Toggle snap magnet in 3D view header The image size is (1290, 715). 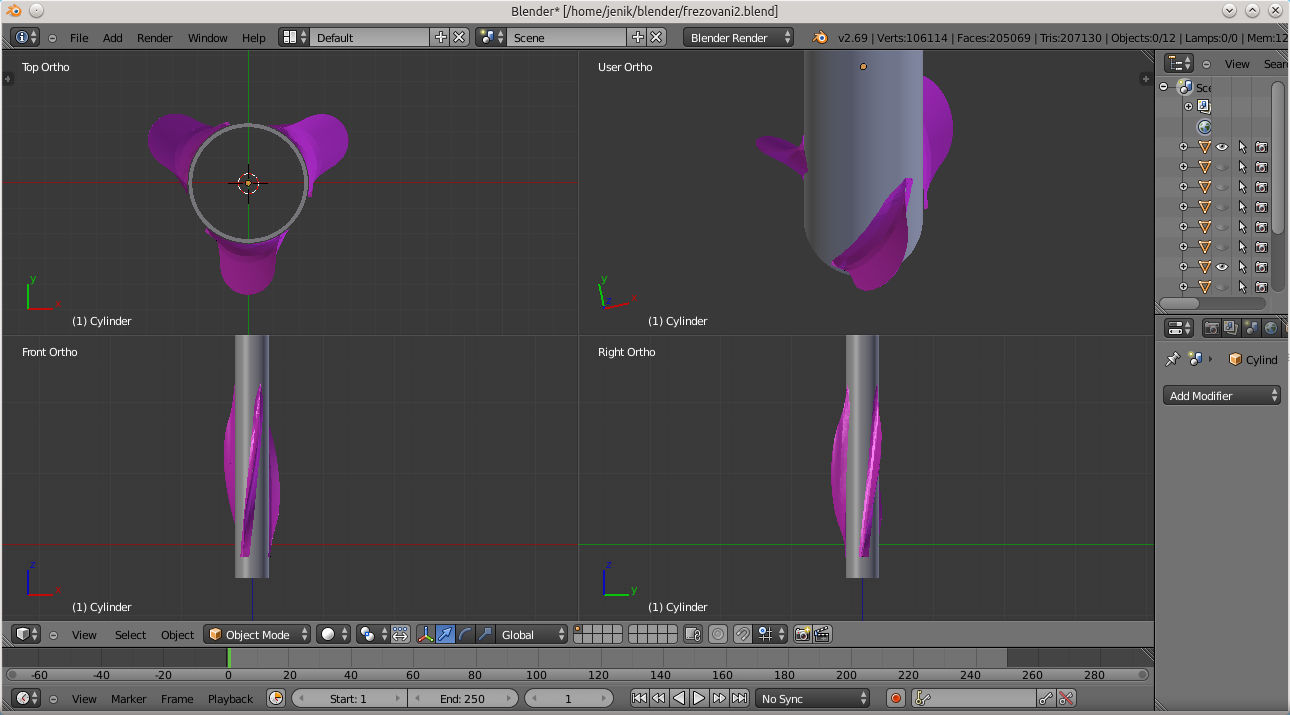(742, 634)
